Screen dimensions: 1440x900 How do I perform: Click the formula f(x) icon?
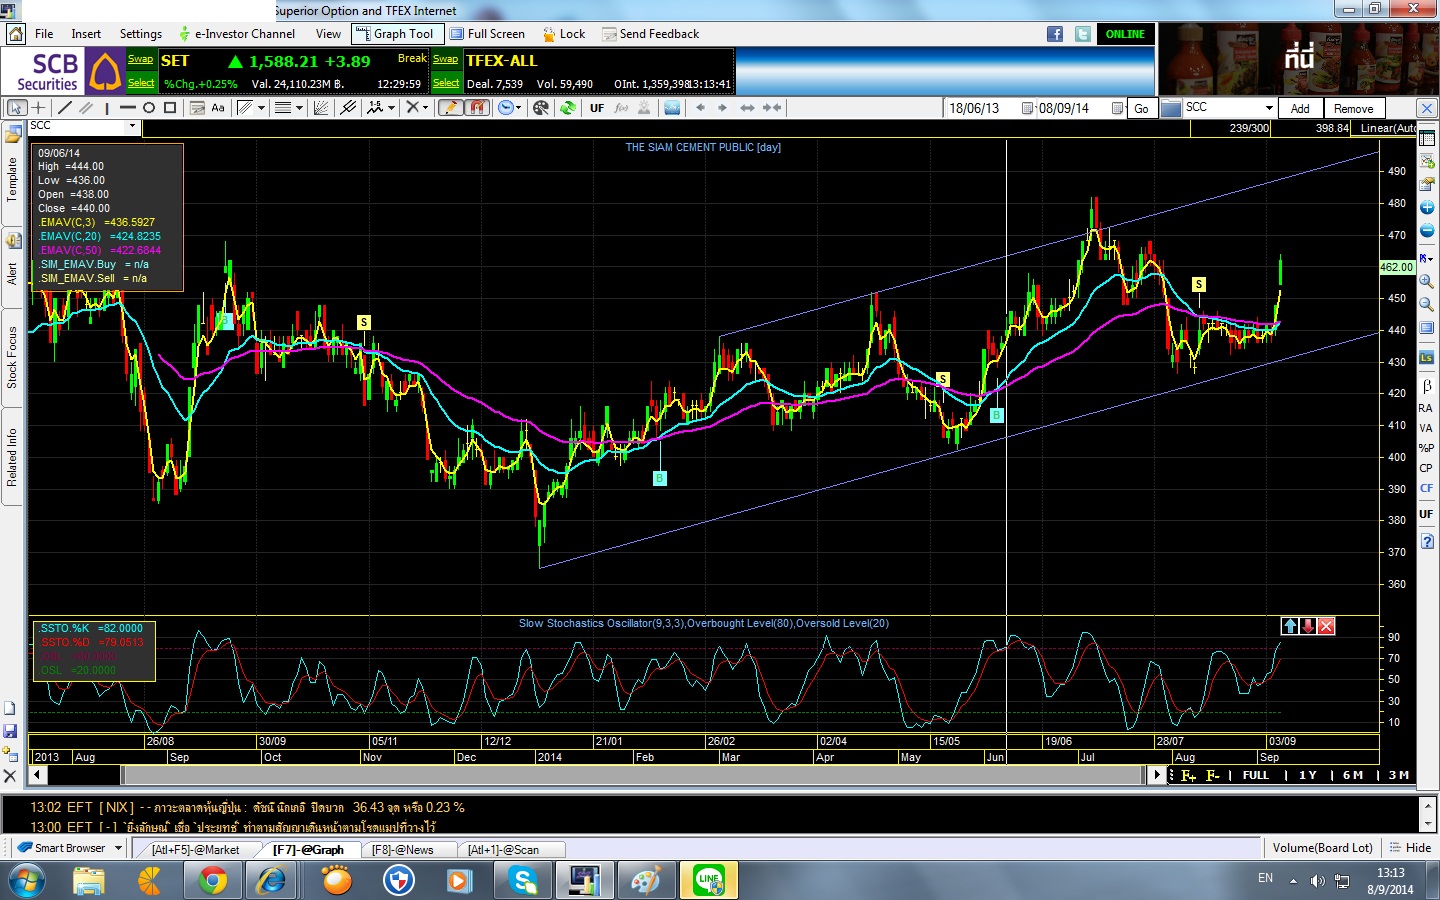pos(621,108)
